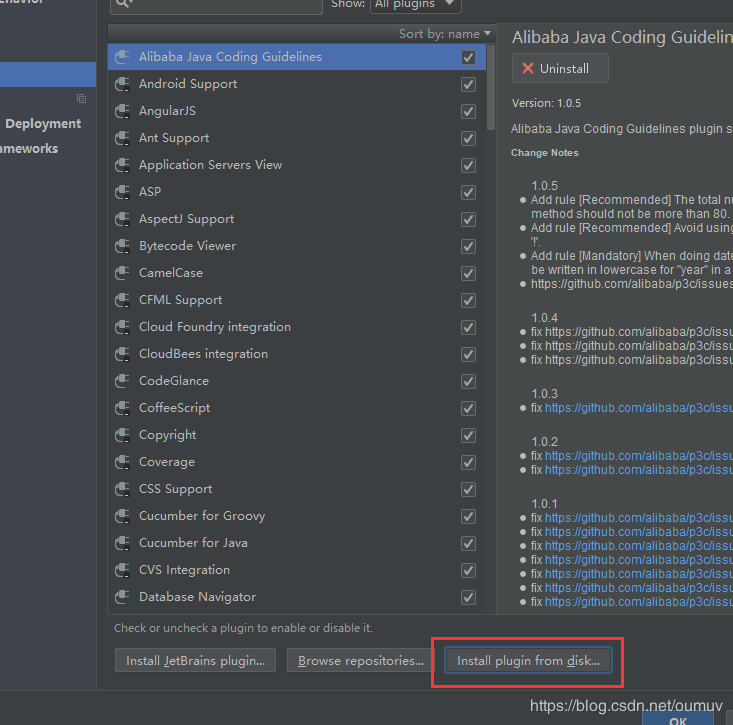
Task: Click the CVS Integration plugin icon
Action: tap(122, 570)
